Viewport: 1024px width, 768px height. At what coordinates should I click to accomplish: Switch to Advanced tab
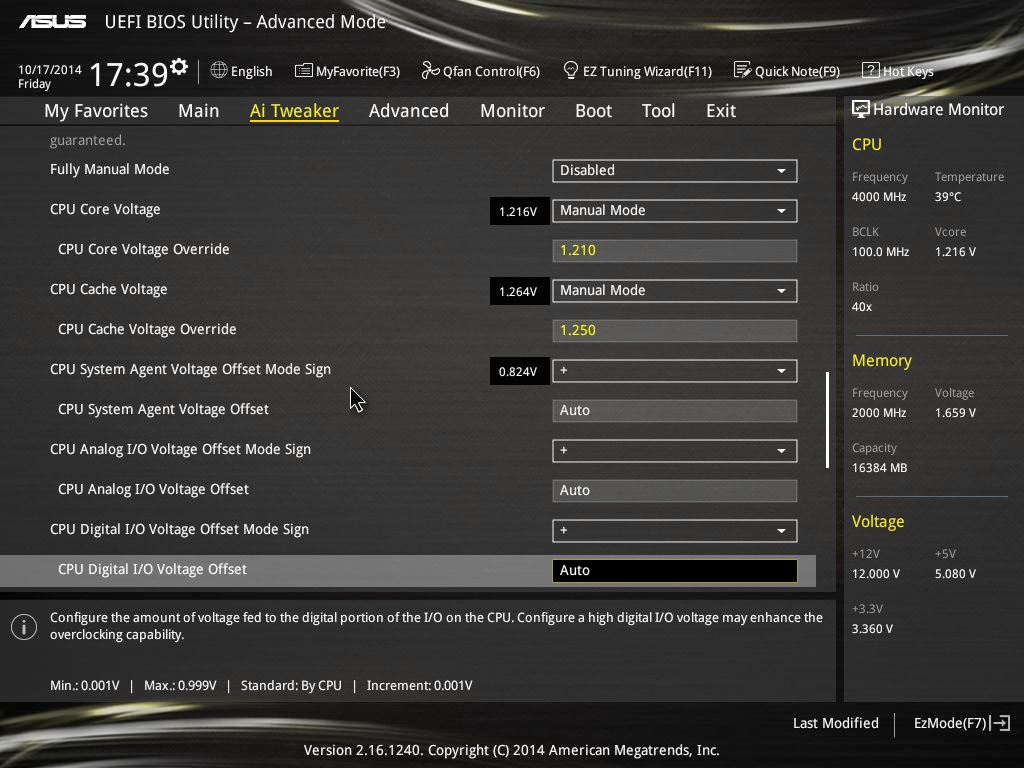(409, 110)
